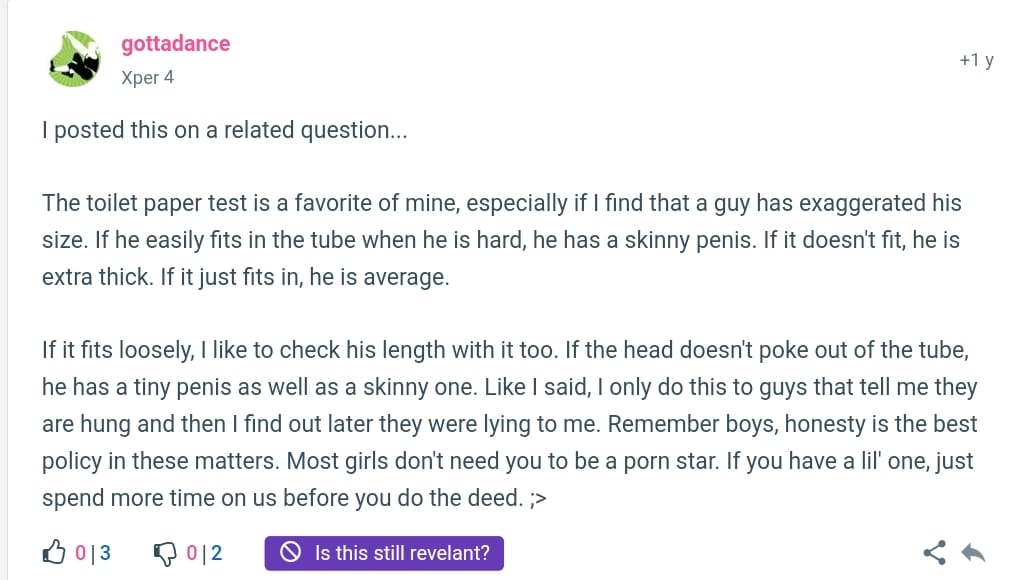This screenshot has height=580, width=1021.
Task: Click the thumbs up icon
Action: pos(54,552)
